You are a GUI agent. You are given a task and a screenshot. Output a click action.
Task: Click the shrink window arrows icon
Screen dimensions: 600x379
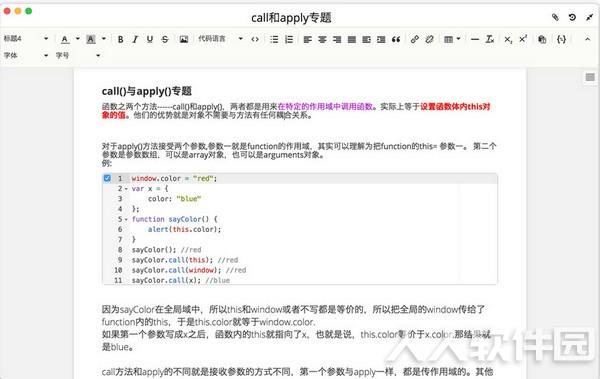[589, 17]
